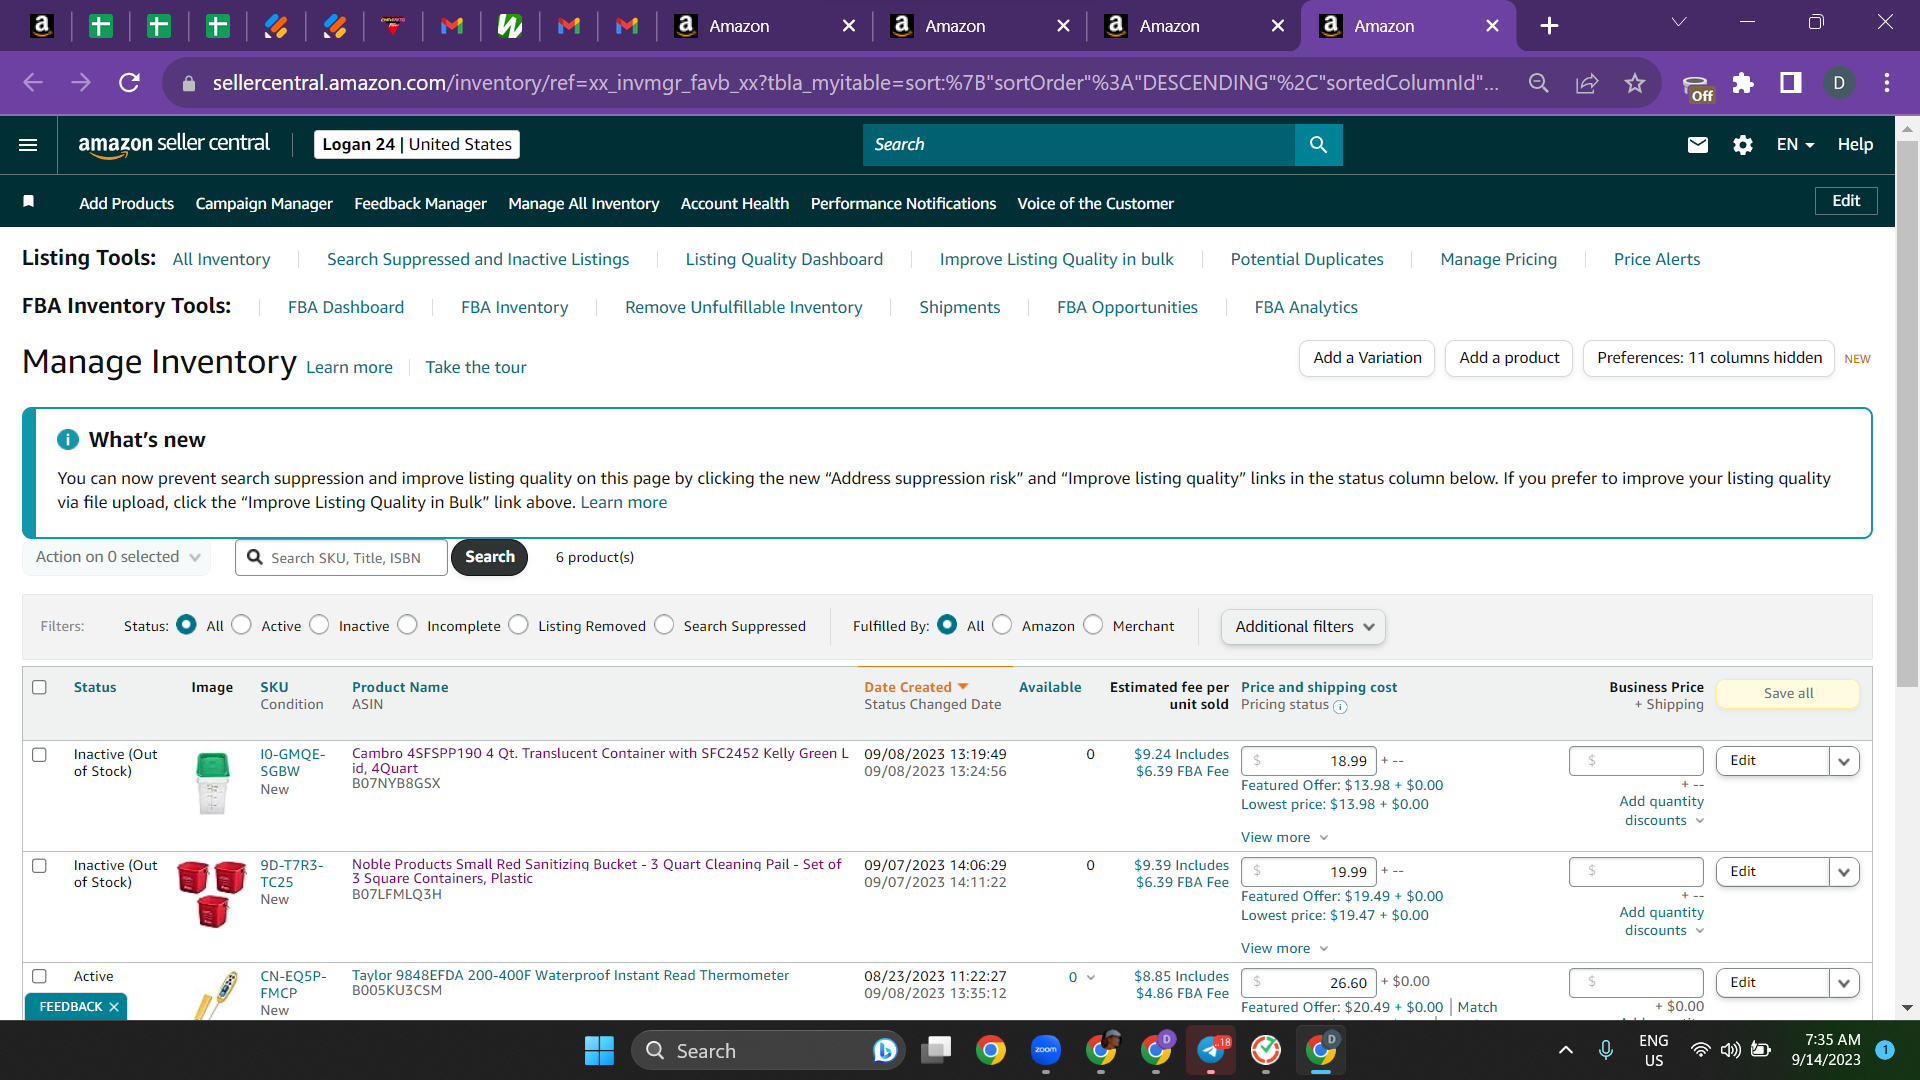The image size is (1920, 1080).
Task: Select Fulfilled By Merchant radio button
Action: 1093,625
